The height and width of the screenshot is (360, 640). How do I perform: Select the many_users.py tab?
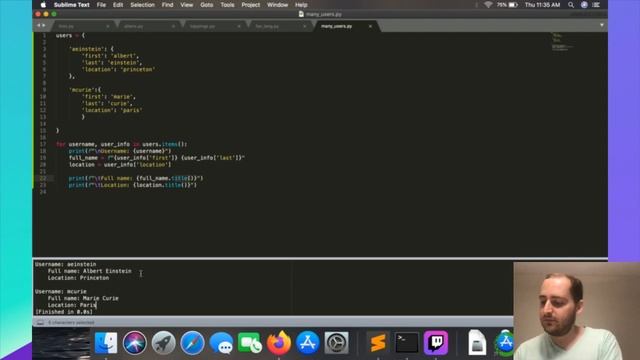(337, 26)
